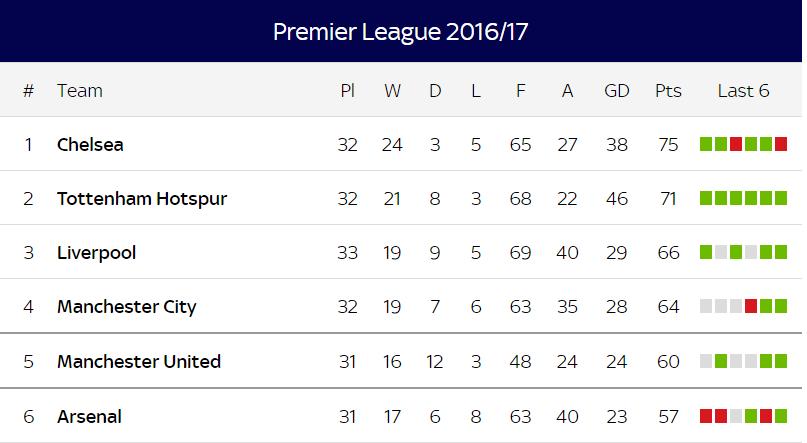Screen dimensions: 807x443
Task: Click Manchester United's first grey form square
Action: [706, 361]
